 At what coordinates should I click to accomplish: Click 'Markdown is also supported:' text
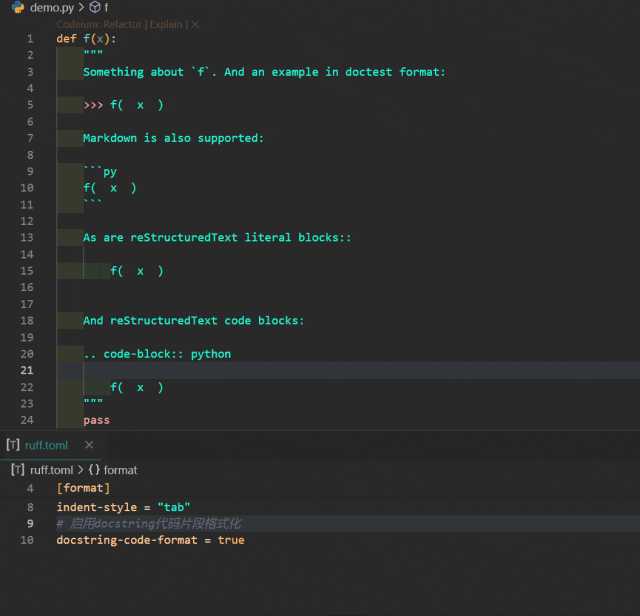click(x=173, y=138)
